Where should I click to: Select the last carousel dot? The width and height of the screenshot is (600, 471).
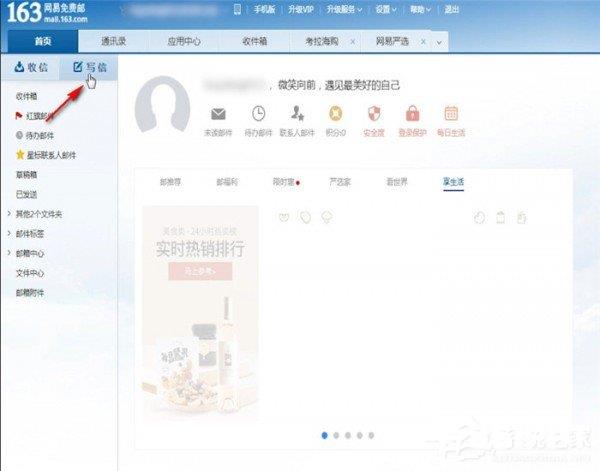[x=371, y=435]
